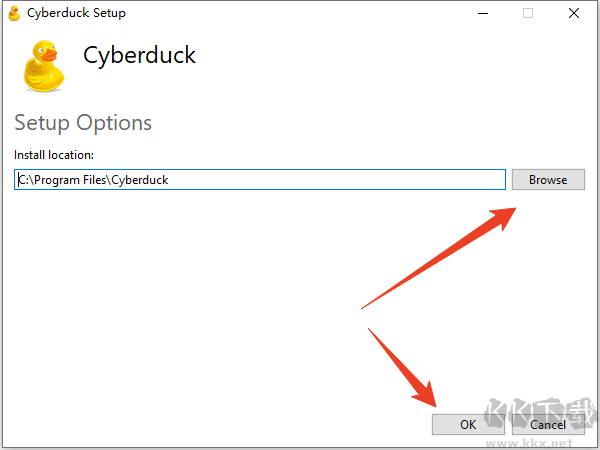Confirm installation with the OK button
This screenshot has width=600, height=450.
pos(468,425)
